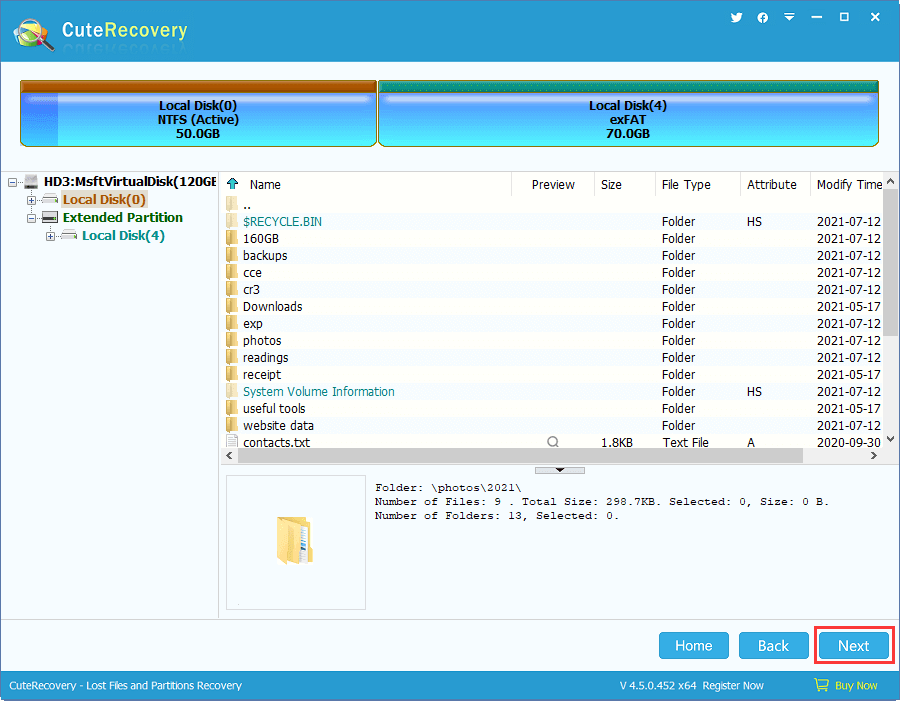The image size is (900, 701).
Task: Select the useful tools folder row
Action: pos(553,408)
